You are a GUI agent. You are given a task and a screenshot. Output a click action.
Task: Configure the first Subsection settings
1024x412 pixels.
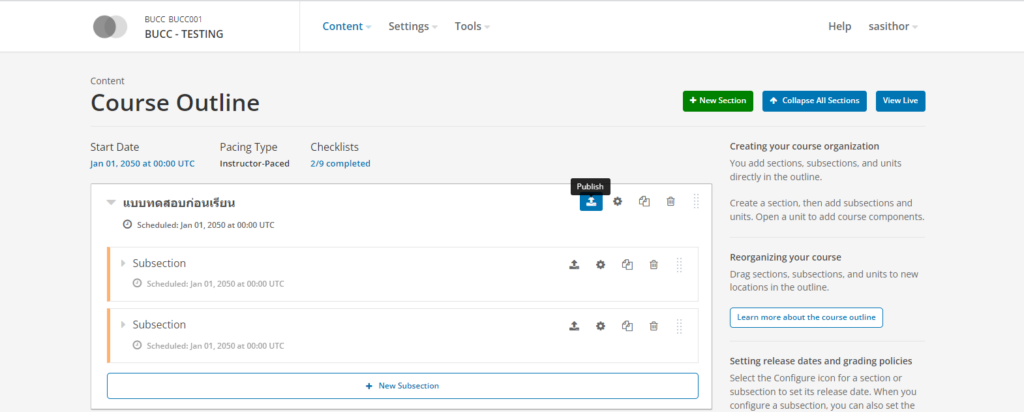[x=601, y=265]
